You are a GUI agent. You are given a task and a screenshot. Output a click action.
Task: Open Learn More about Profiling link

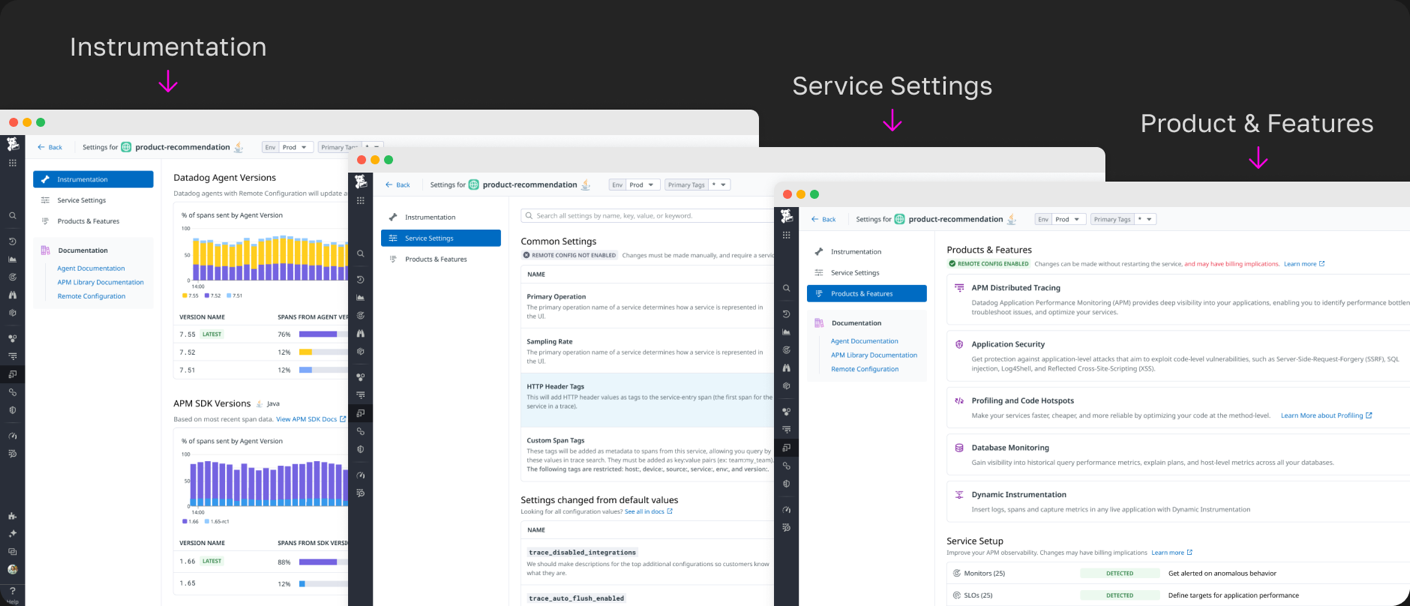[1326, 415]
